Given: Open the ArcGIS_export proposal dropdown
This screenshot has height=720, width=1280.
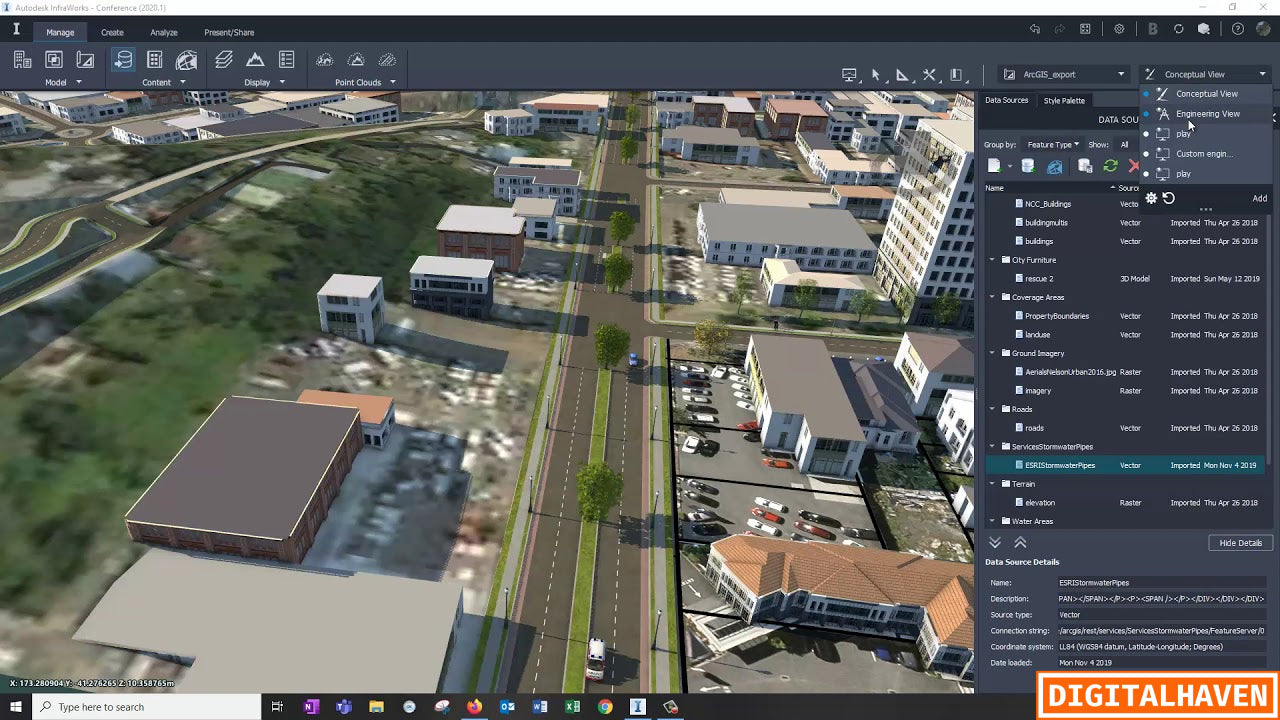Looking at the screenshot, I should [1064, 74].
